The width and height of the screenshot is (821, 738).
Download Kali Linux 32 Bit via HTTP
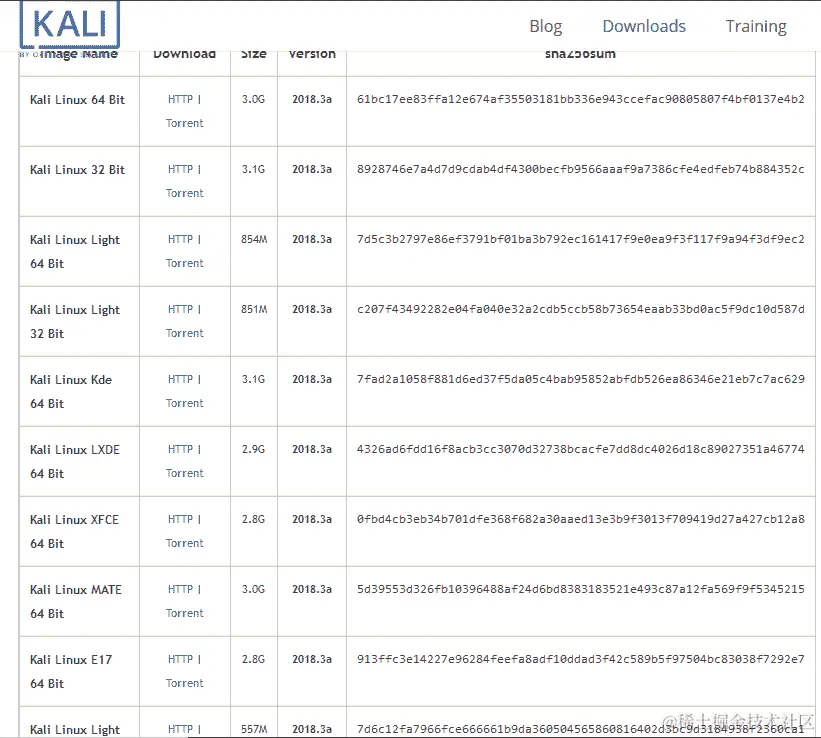pos(180,169)
